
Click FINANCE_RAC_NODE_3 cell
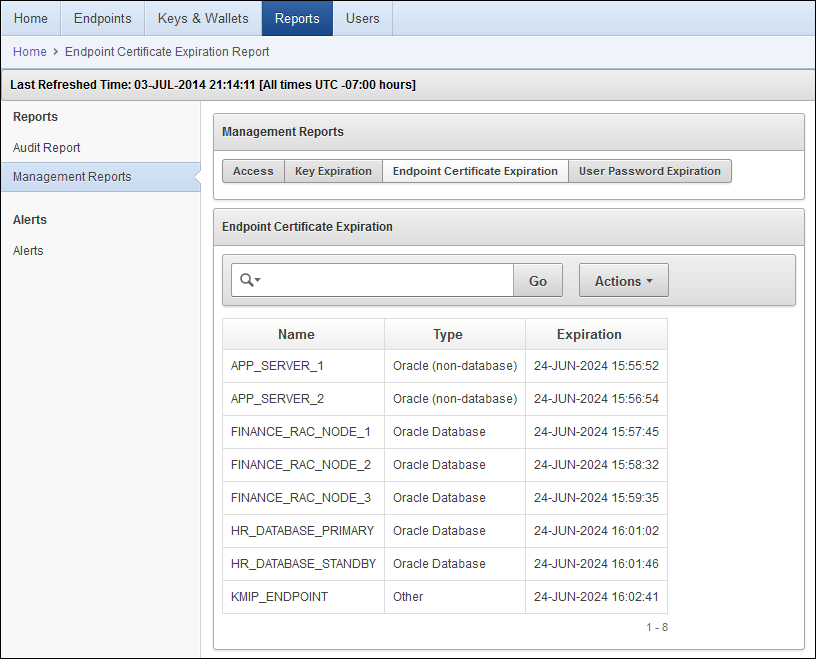pos(303,498)
